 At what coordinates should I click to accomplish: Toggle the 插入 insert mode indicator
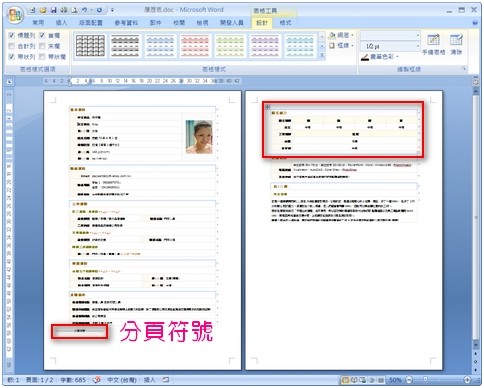click(x=149, y=380)
